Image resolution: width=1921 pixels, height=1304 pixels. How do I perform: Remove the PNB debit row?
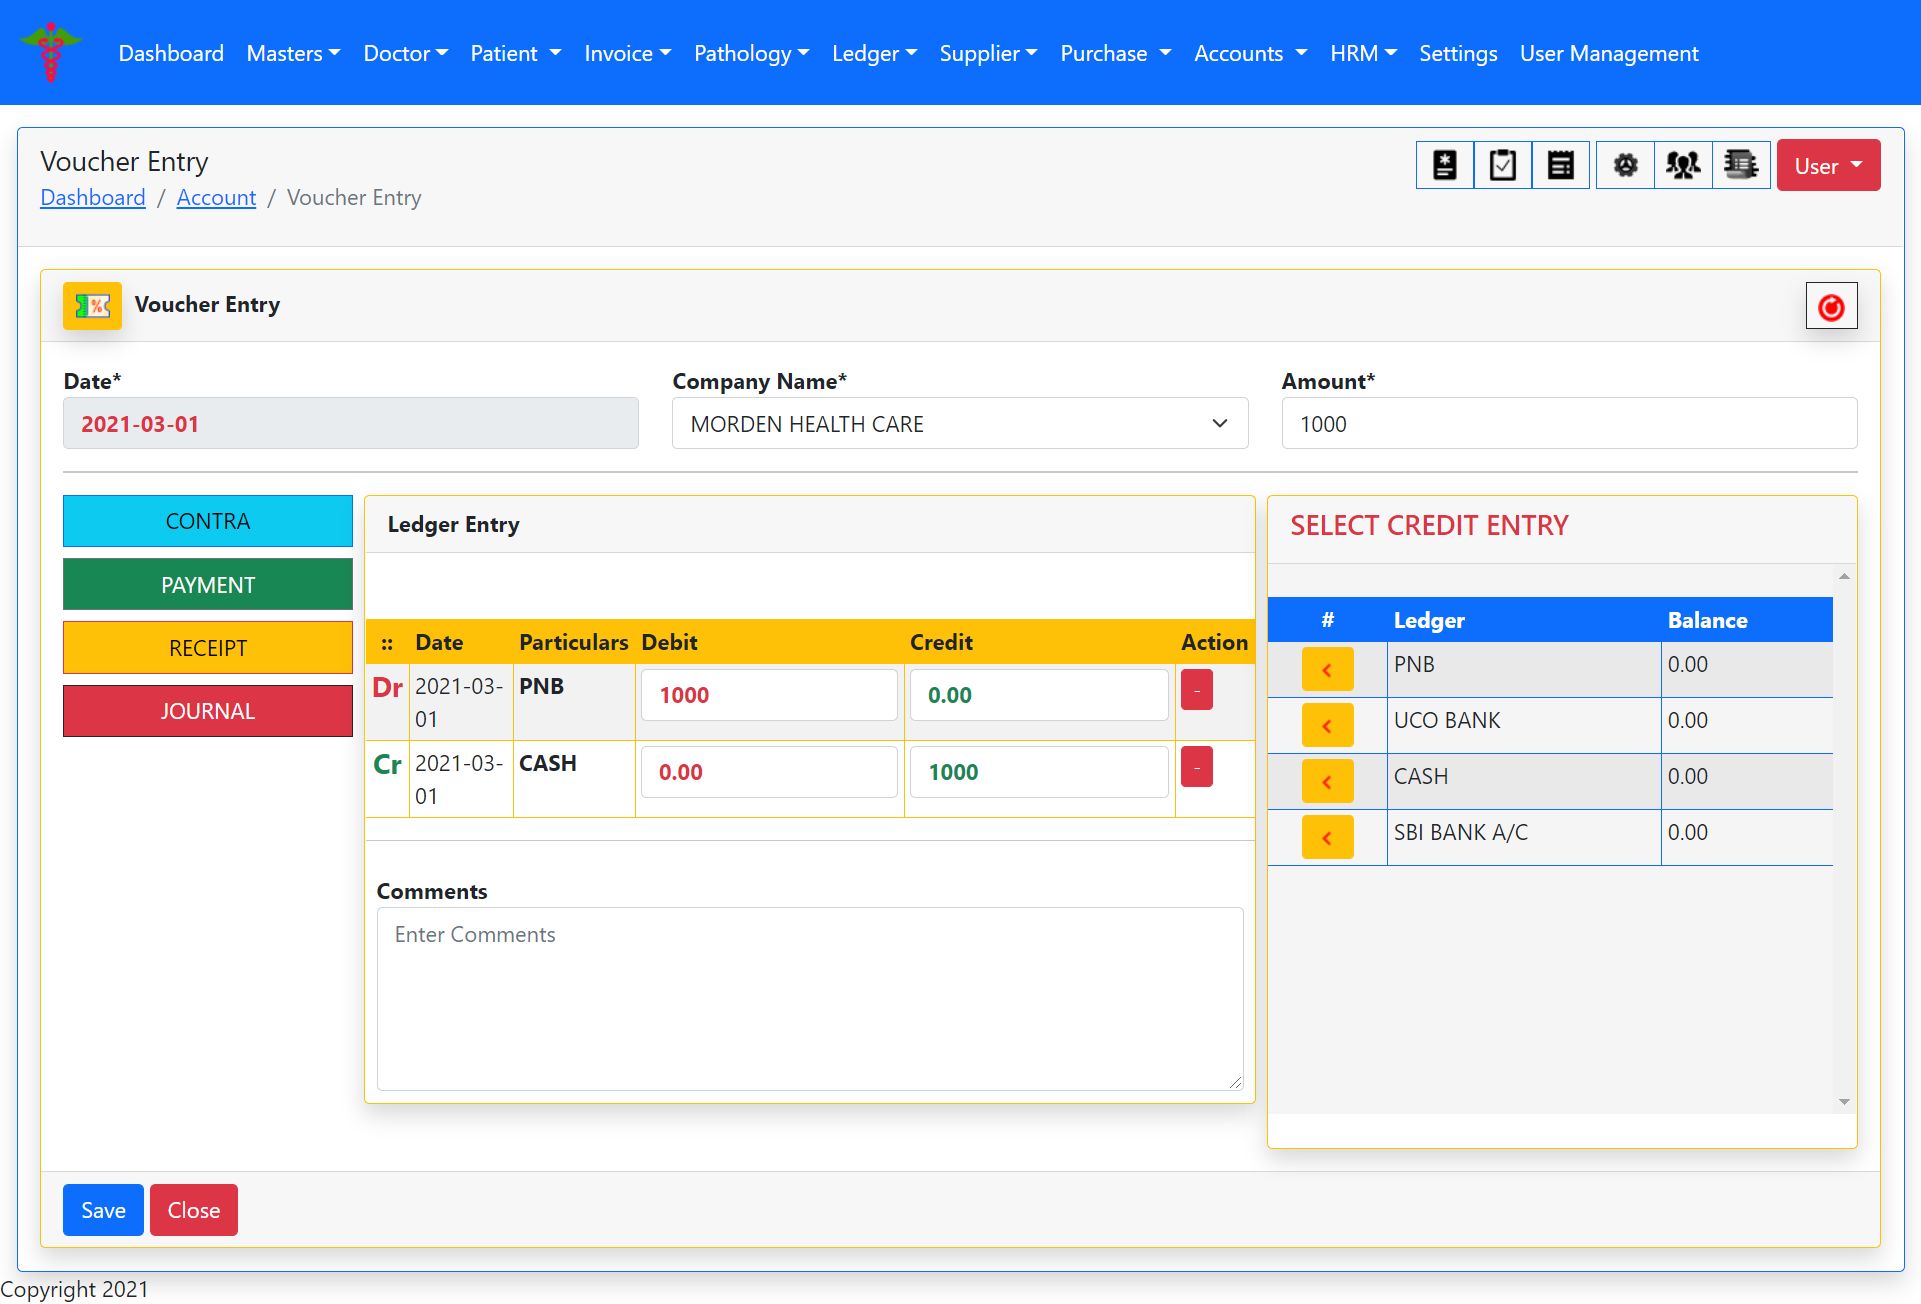(1196, 690)
